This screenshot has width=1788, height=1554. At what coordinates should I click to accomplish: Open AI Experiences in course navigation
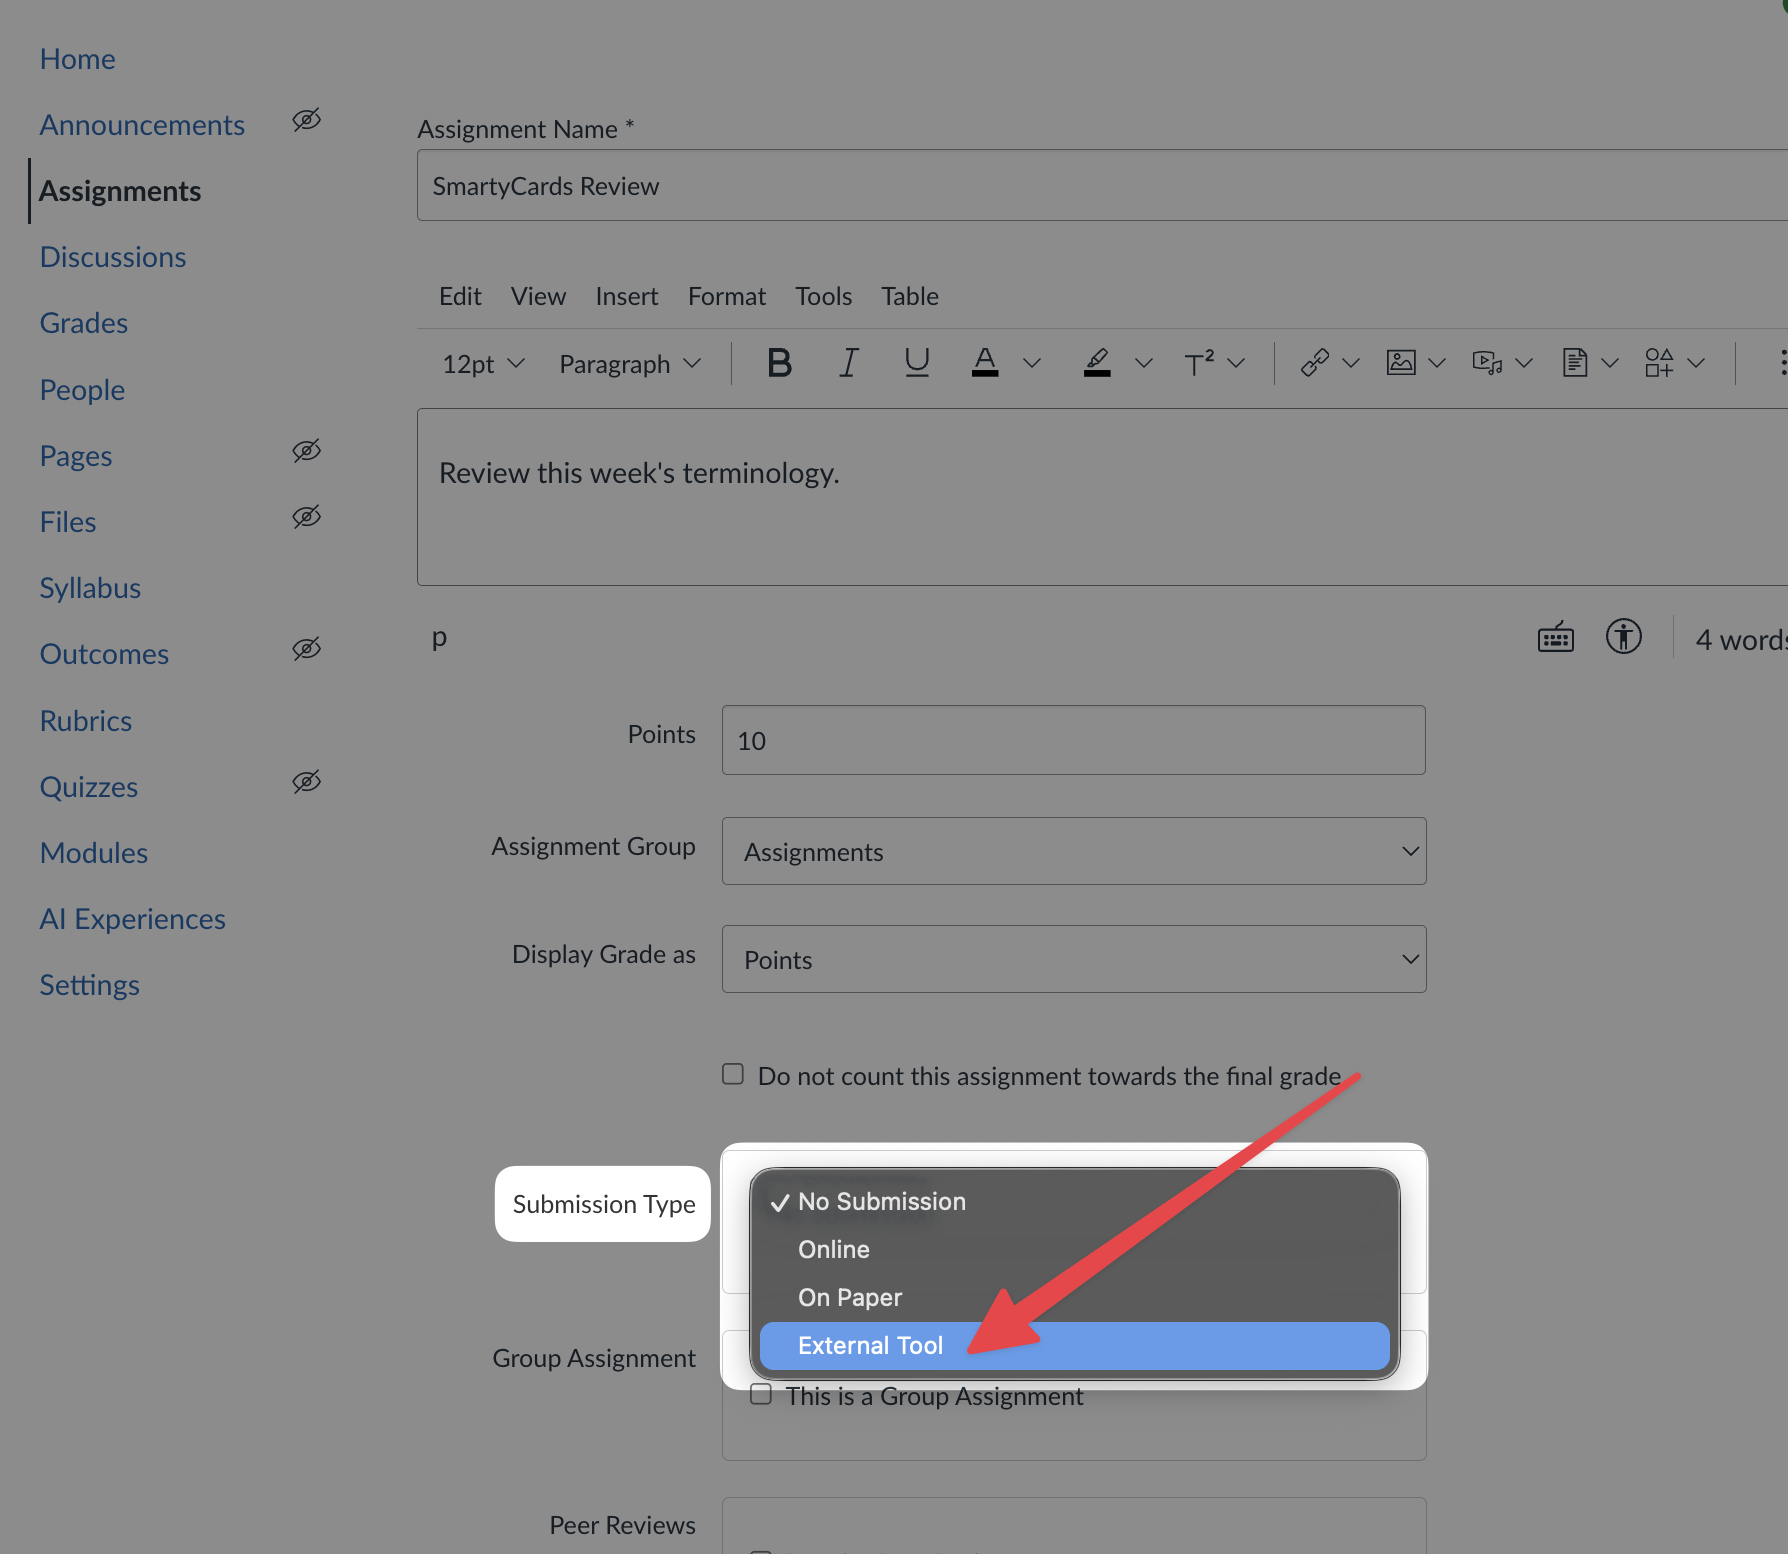tap(133, 919)
